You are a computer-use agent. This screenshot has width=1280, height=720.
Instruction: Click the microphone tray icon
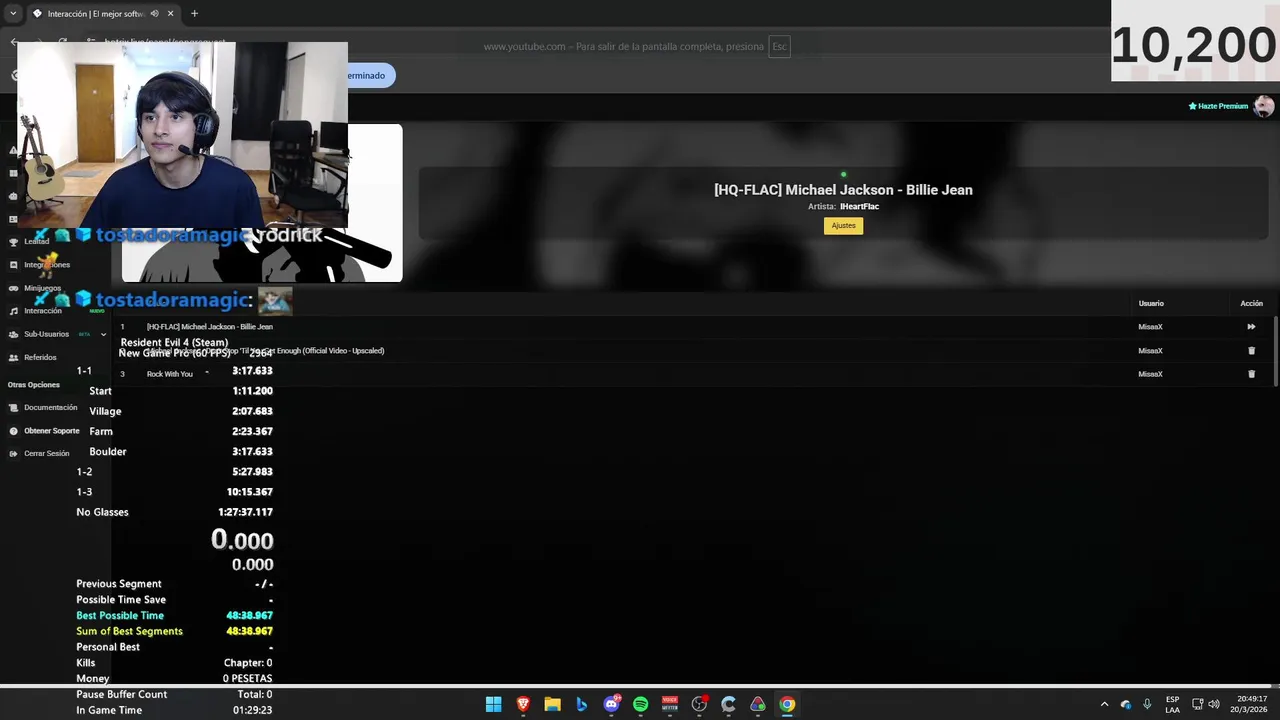(x=1147, y=704)
